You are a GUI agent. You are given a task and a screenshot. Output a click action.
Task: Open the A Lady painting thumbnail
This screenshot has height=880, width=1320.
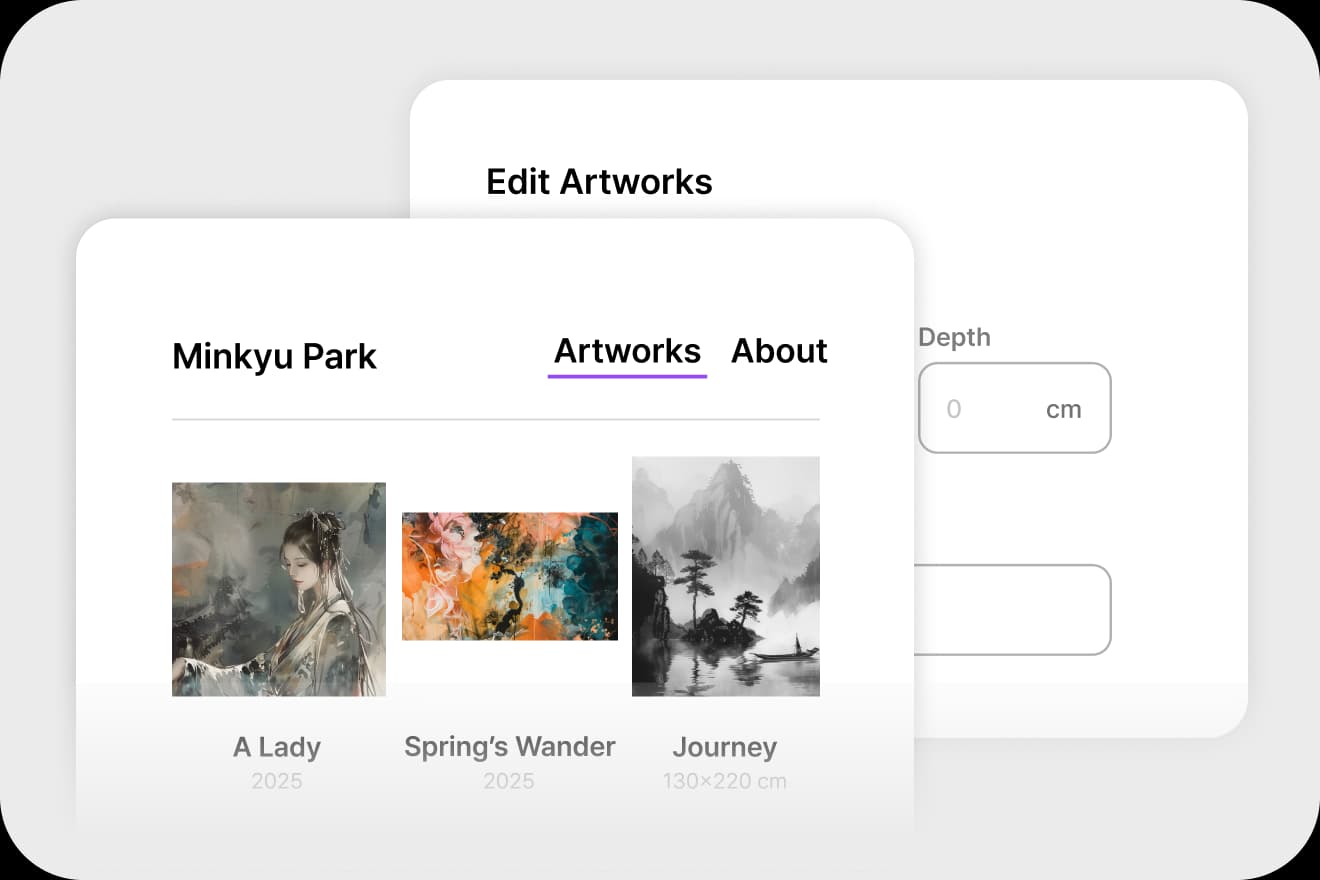(279, 589)
